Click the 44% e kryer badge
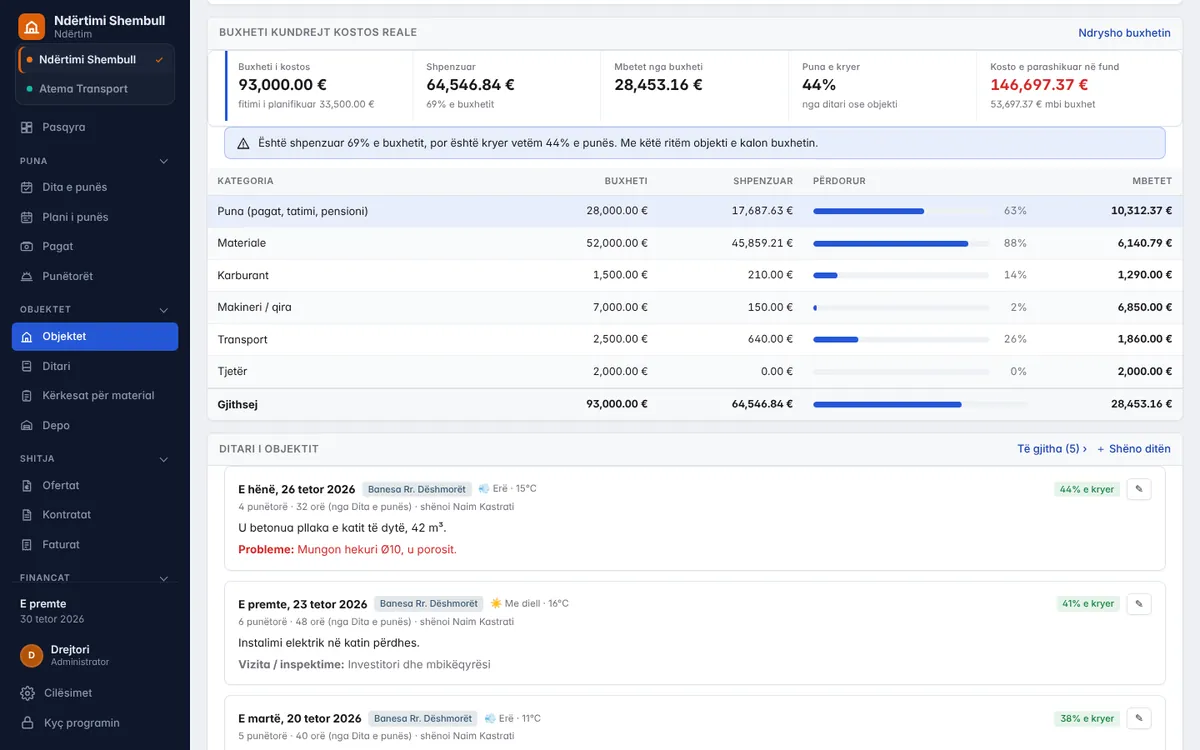The height and width of the screenshot is (750, 1200). coord(1086,490)
